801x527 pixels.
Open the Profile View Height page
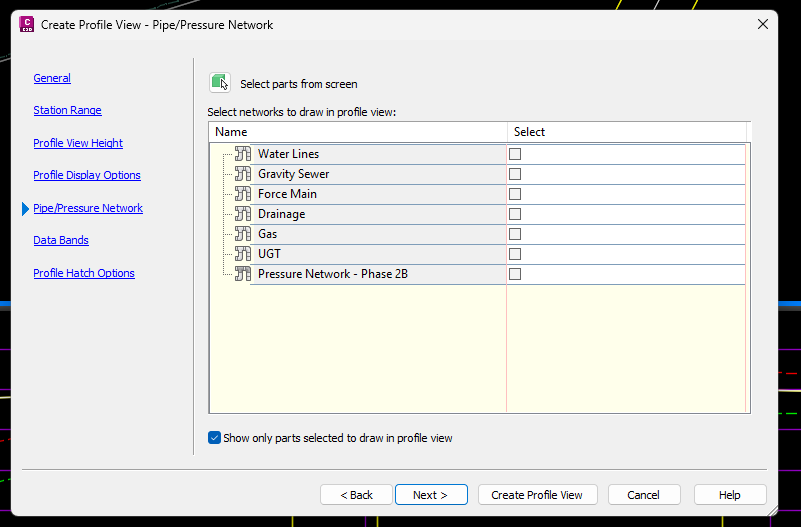78,143
